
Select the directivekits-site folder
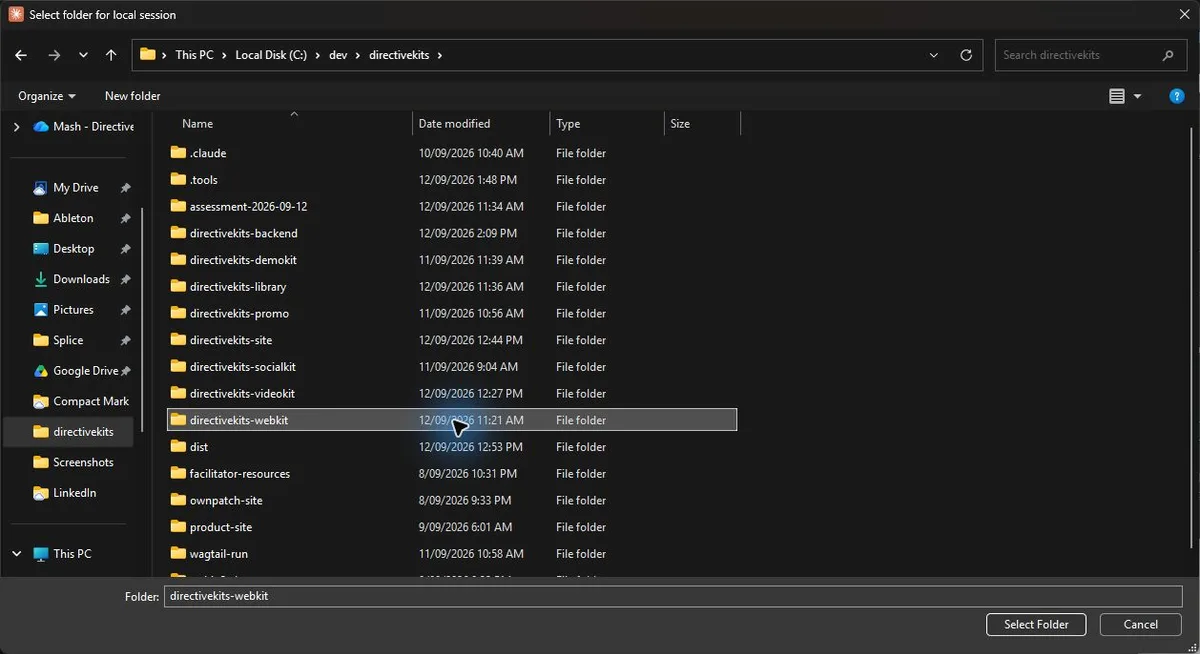click(230, 340)
